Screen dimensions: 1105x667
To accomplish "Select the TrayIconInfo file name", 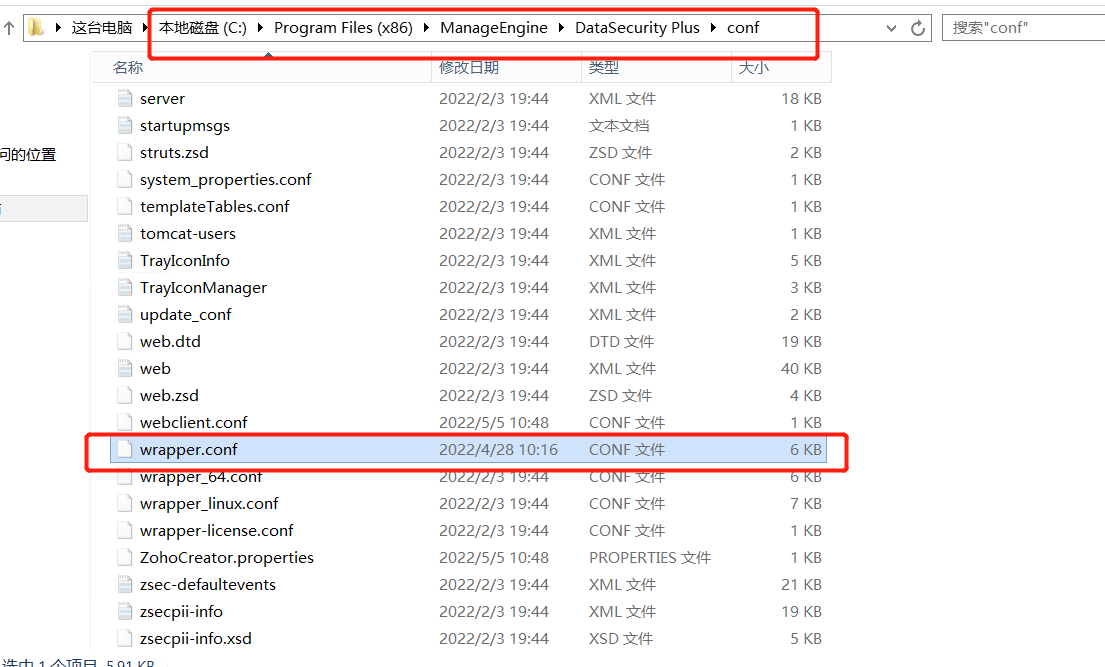I will 185,261.
